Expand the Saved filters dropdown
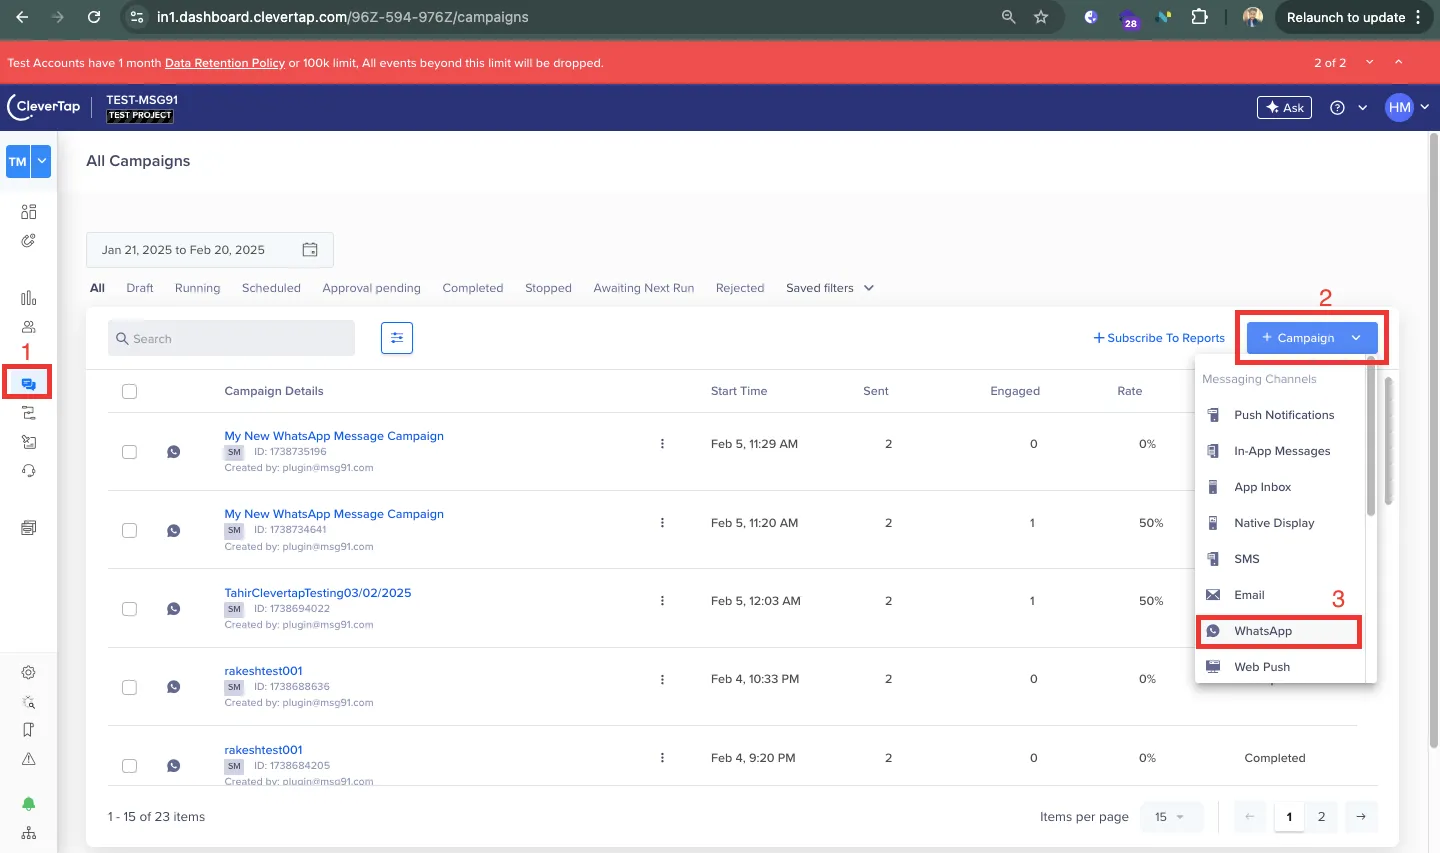 (829, 288)
